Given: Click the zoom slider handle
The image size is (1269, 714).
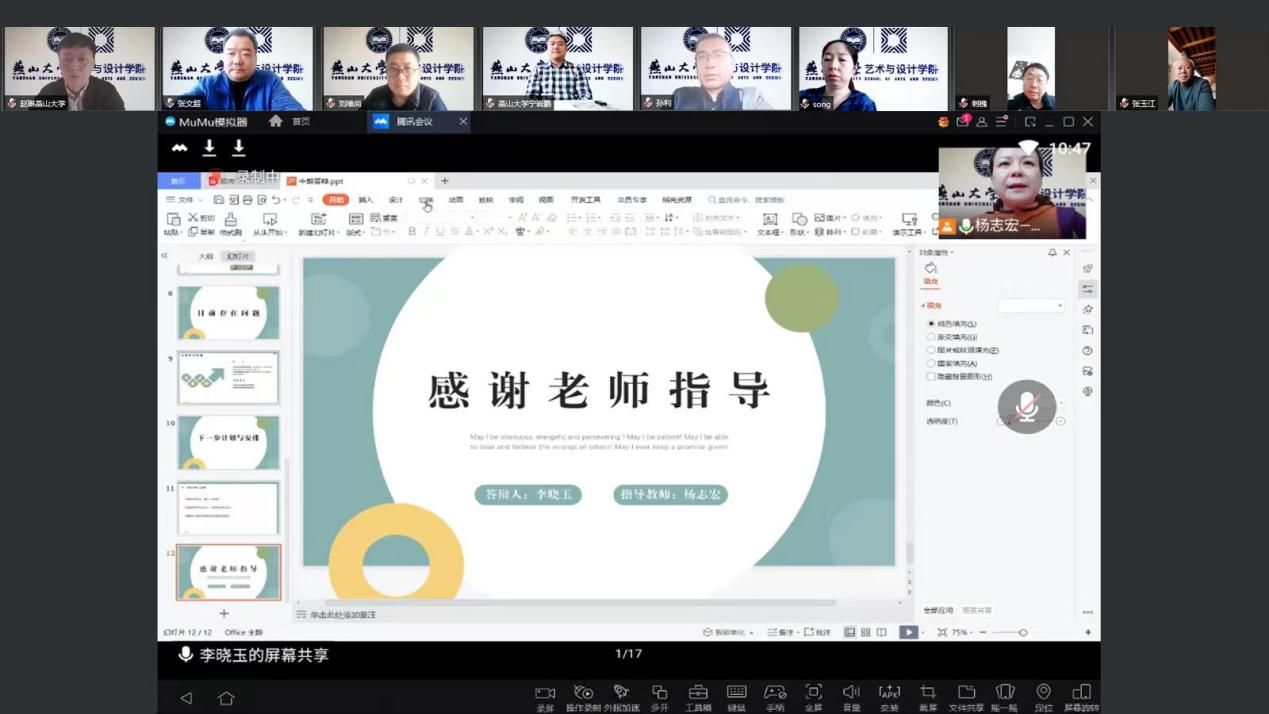Looking at the screenshot, I should coord(1023,633).
